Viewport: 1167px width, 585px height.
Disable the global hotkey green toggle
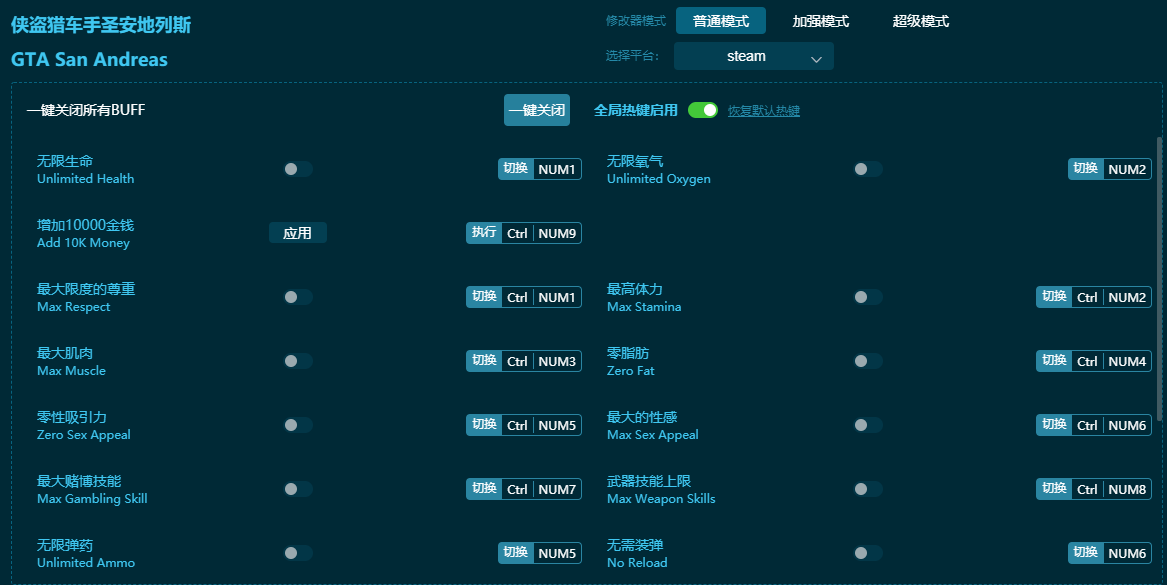point(703,110)
